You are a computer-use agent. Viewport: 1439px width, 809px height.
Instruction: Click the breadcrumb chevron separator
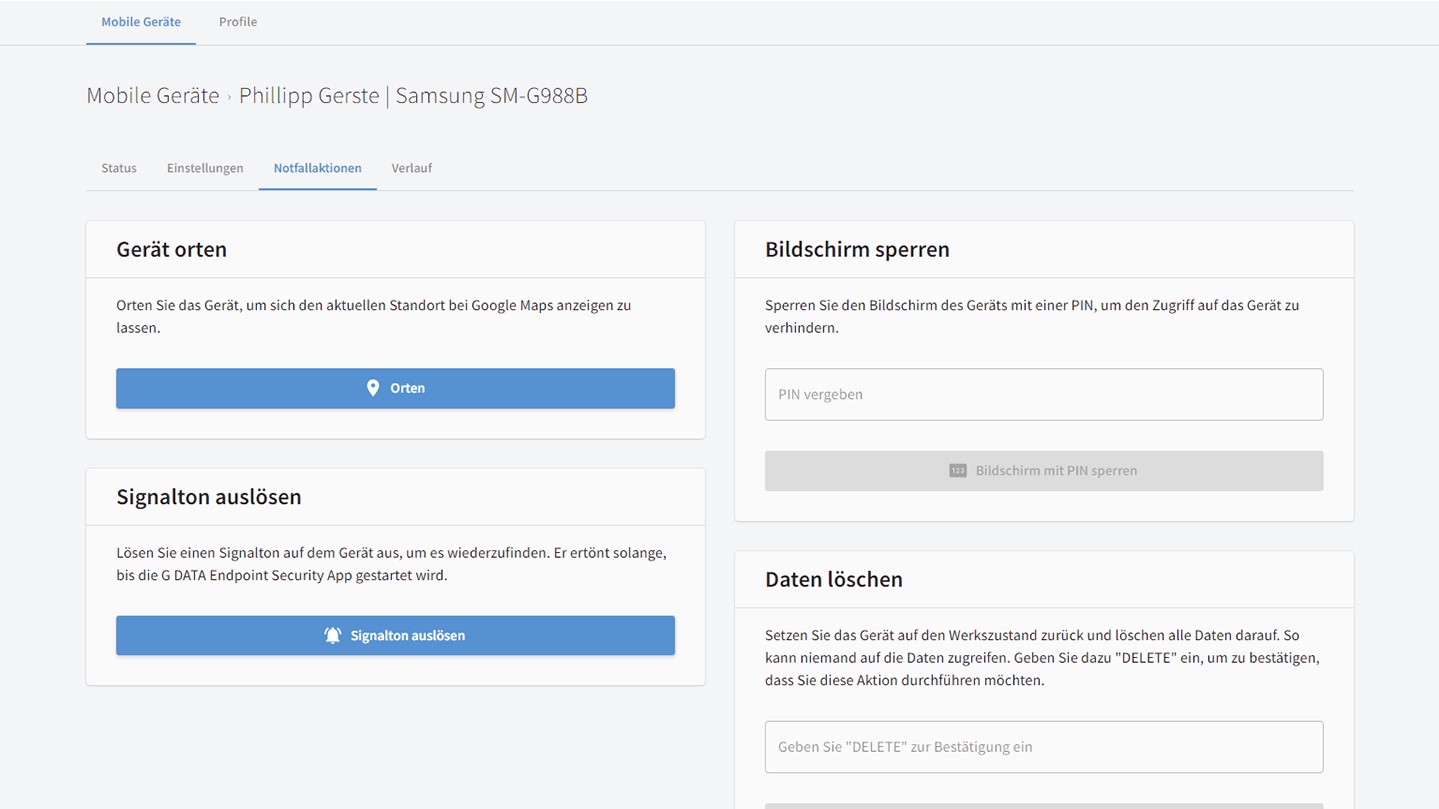(229, 97)
